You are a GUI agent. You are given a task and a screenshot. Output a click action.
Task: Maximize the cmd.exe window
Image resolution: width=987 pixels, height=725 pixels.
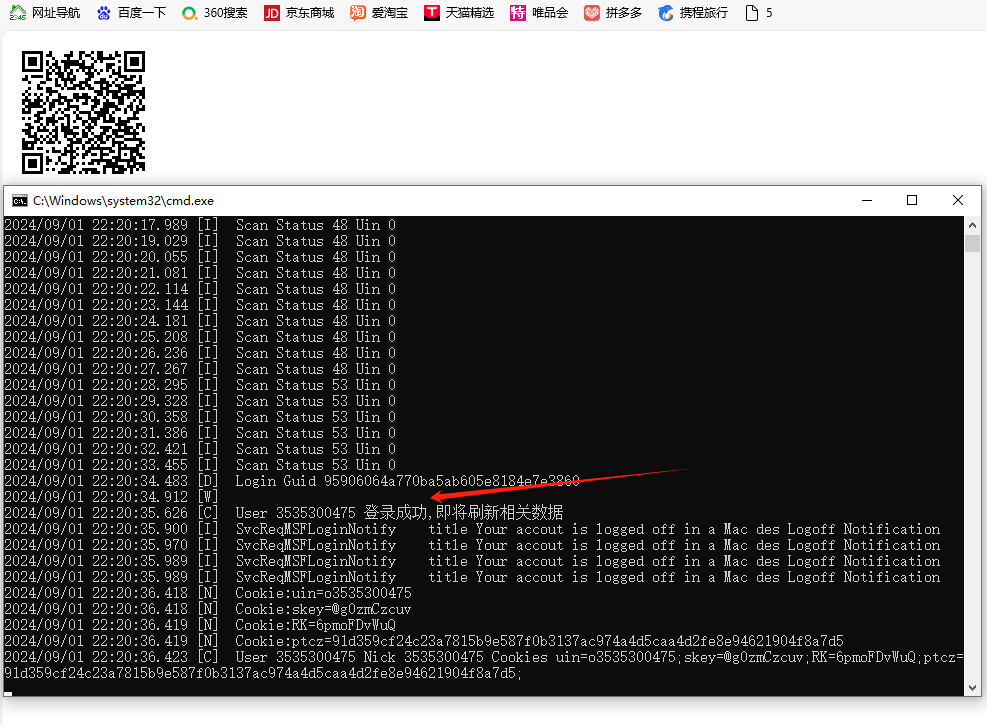pyautogui.click(x=912, y=200)
